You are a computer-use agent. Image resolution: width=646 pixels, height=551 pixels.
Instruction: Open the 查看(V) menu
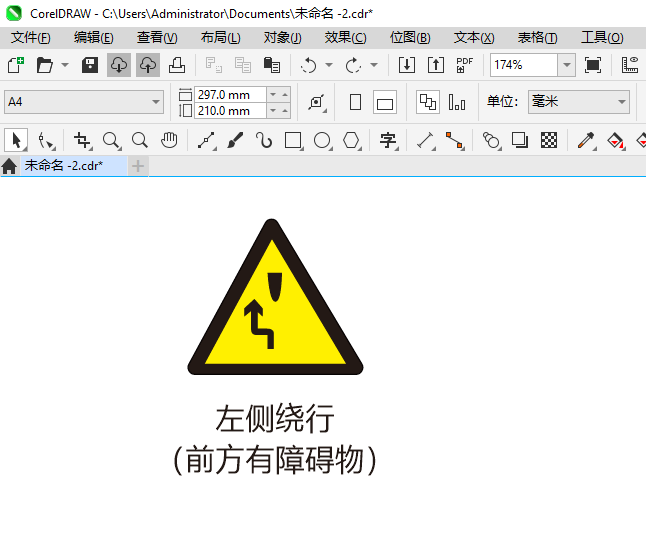pyautogui.click(x=157, y=38)
